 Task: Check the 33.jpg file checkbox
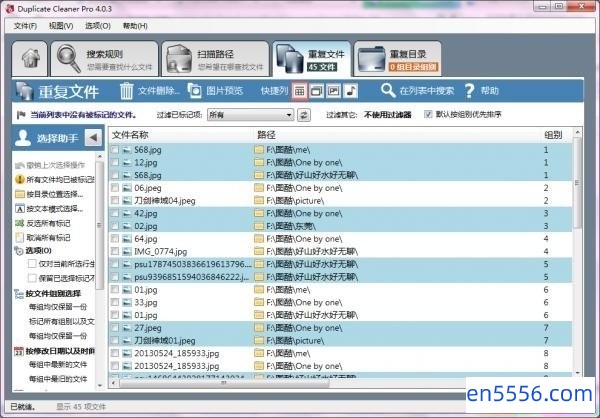click(115, 302)
